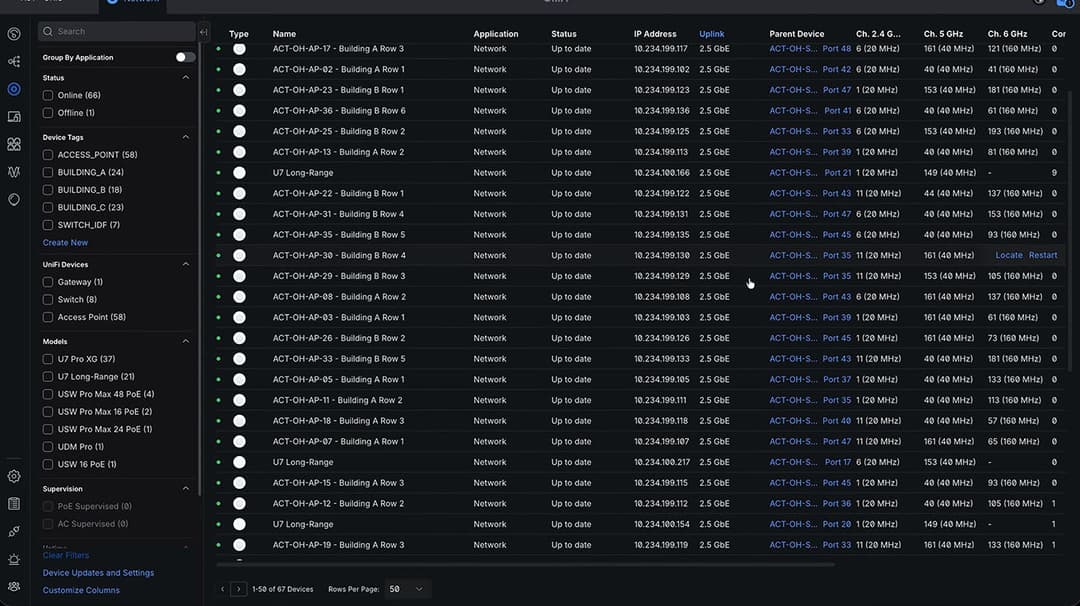Image resolution: width=1080 pixels, height=606 pixels.
Task: Sort by the Name column header
Action: 284,34
